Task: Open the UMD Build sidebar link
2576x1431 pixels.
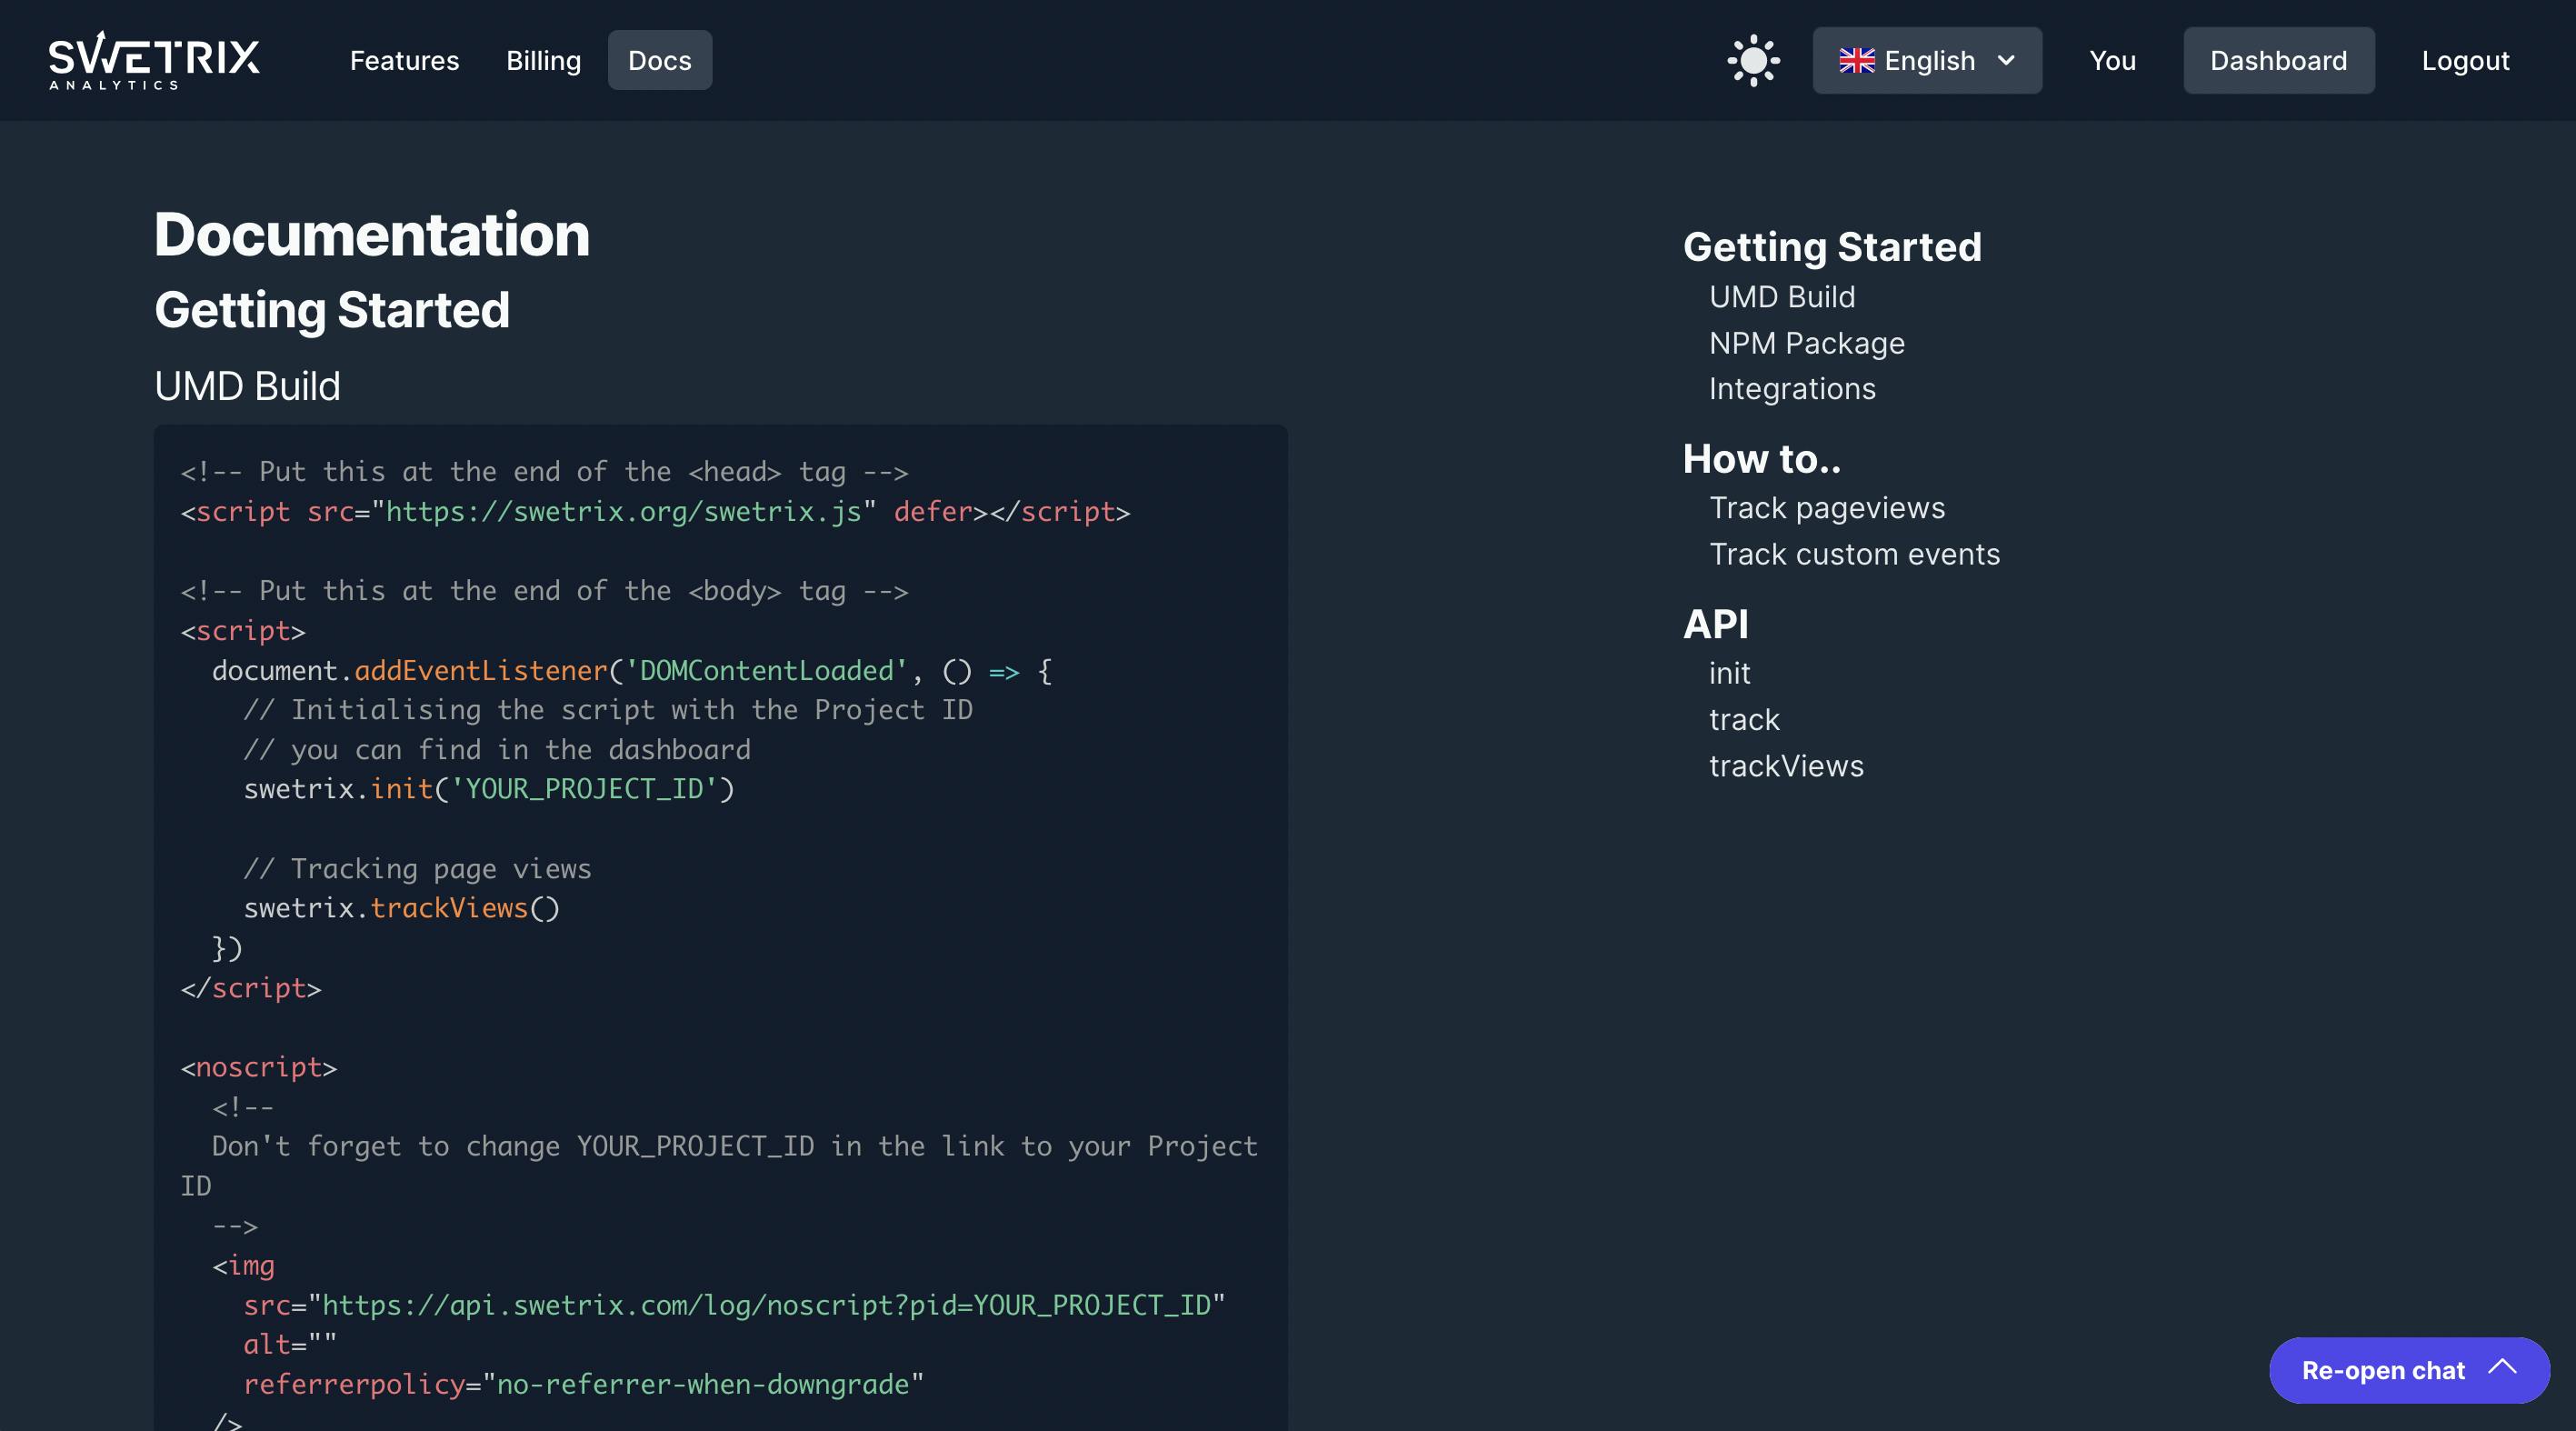Action: coord(1782,297)
